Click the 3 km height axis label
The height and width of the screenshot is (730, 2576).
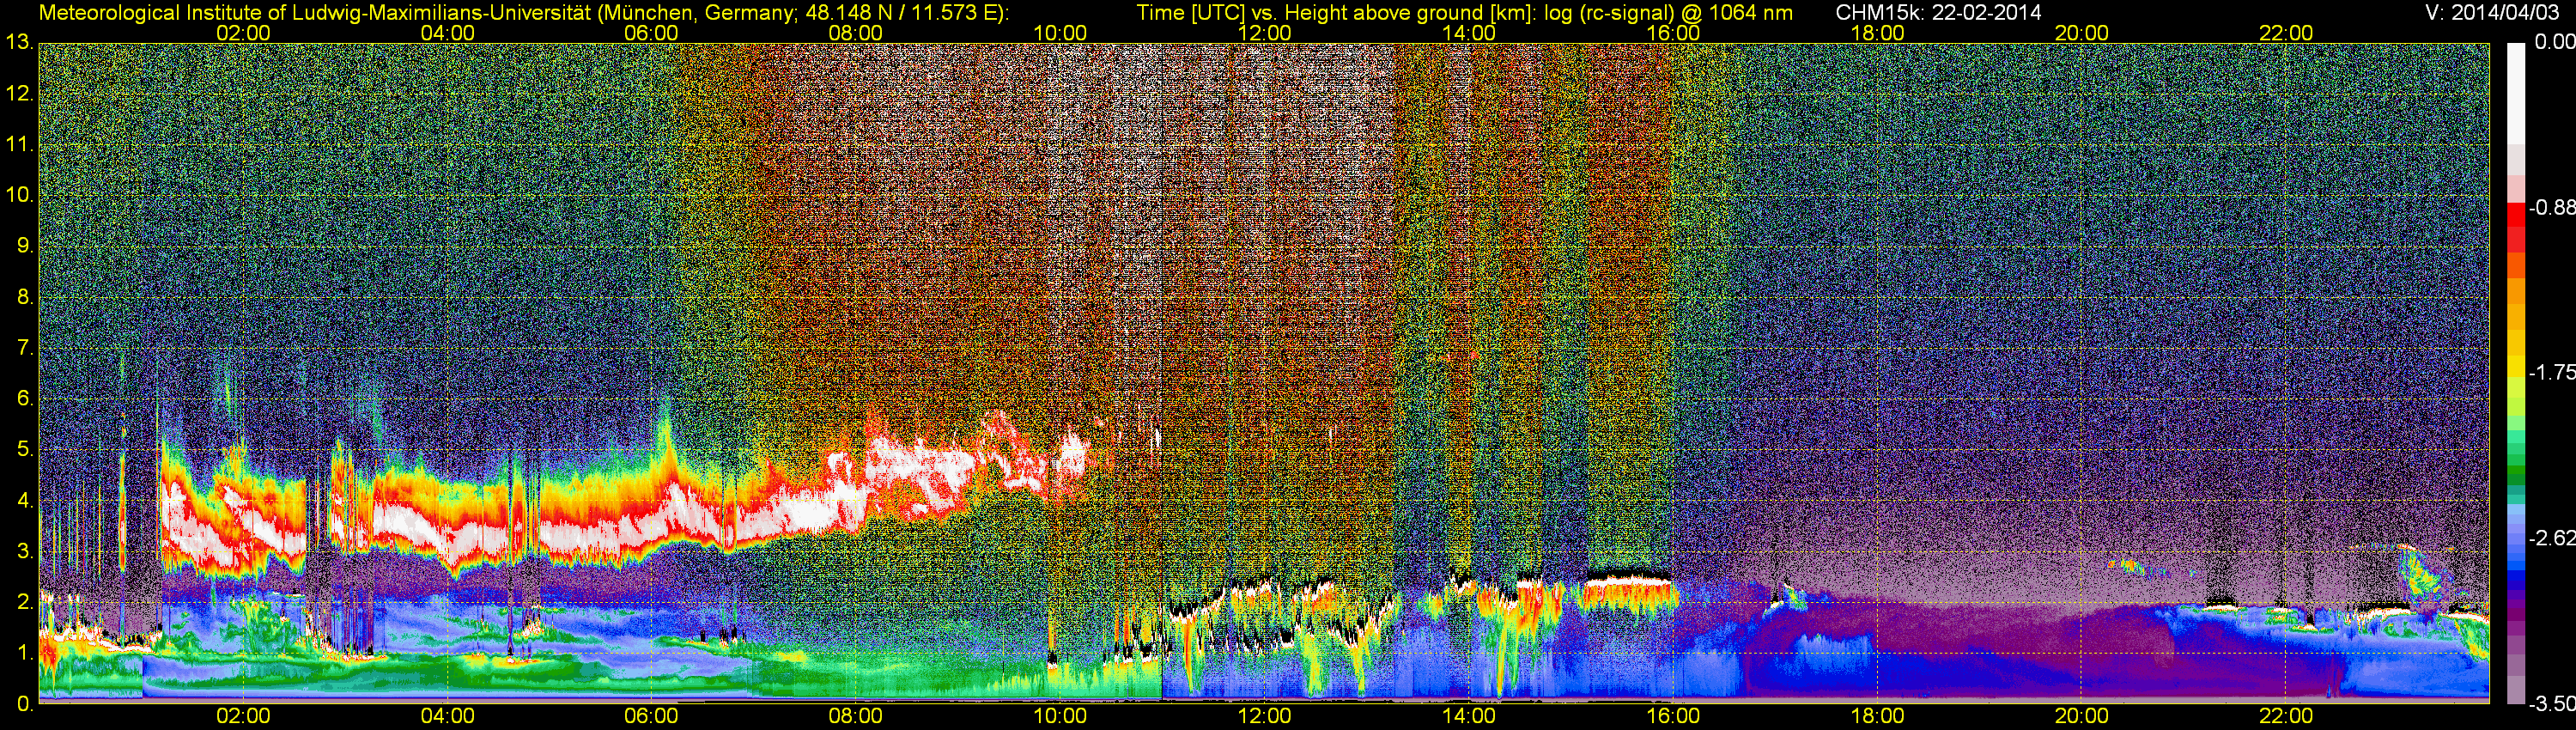24,551
